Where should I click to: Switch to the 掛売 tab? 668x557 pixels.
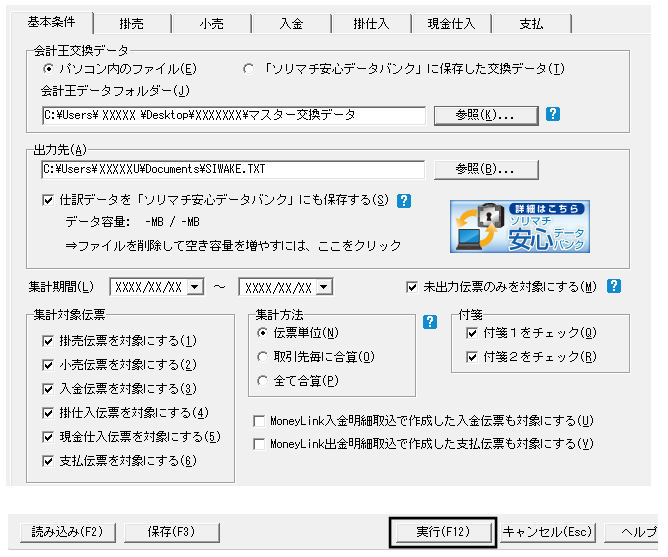[x=132, y=23]
